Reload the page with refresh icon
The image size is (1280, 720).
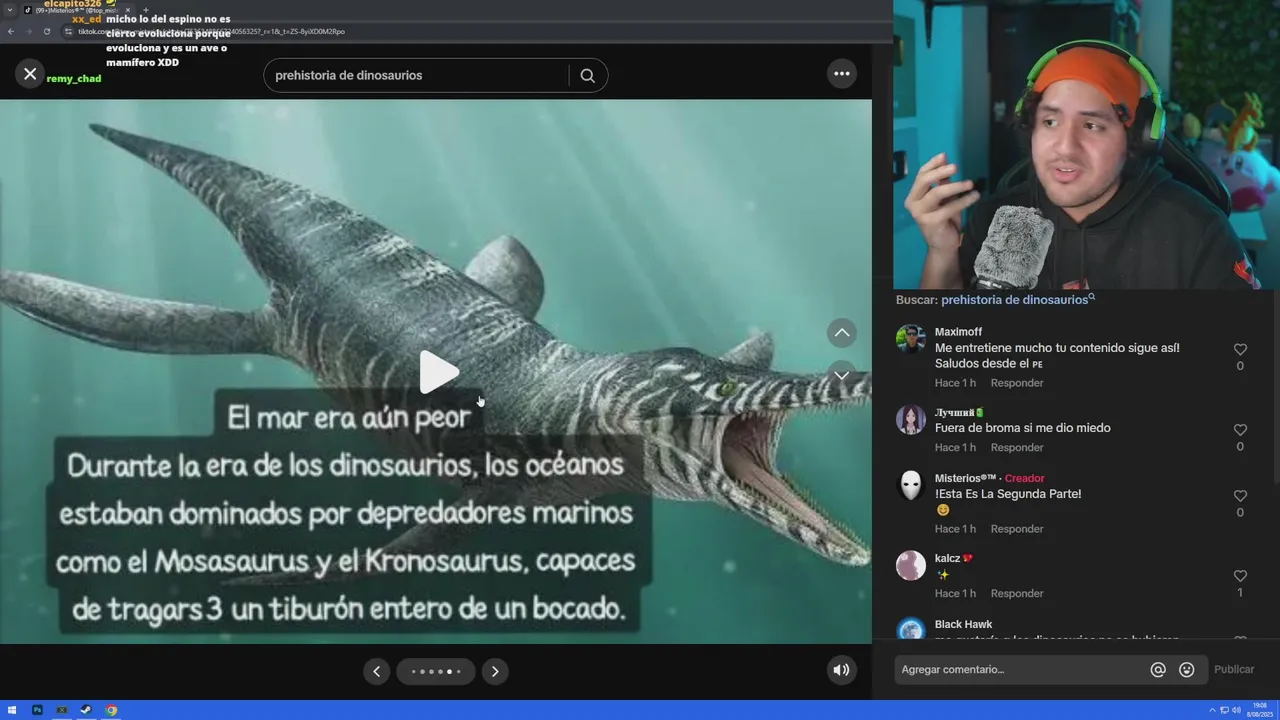(x=46, y=31)
